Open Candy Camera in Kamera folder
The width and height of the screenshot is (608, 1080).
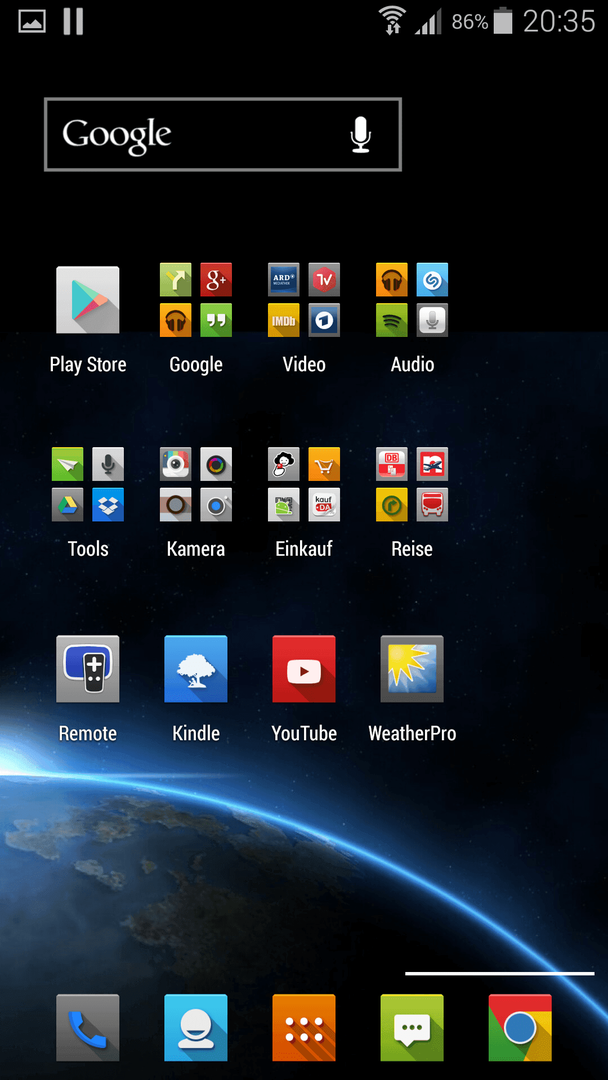point(175,464)
